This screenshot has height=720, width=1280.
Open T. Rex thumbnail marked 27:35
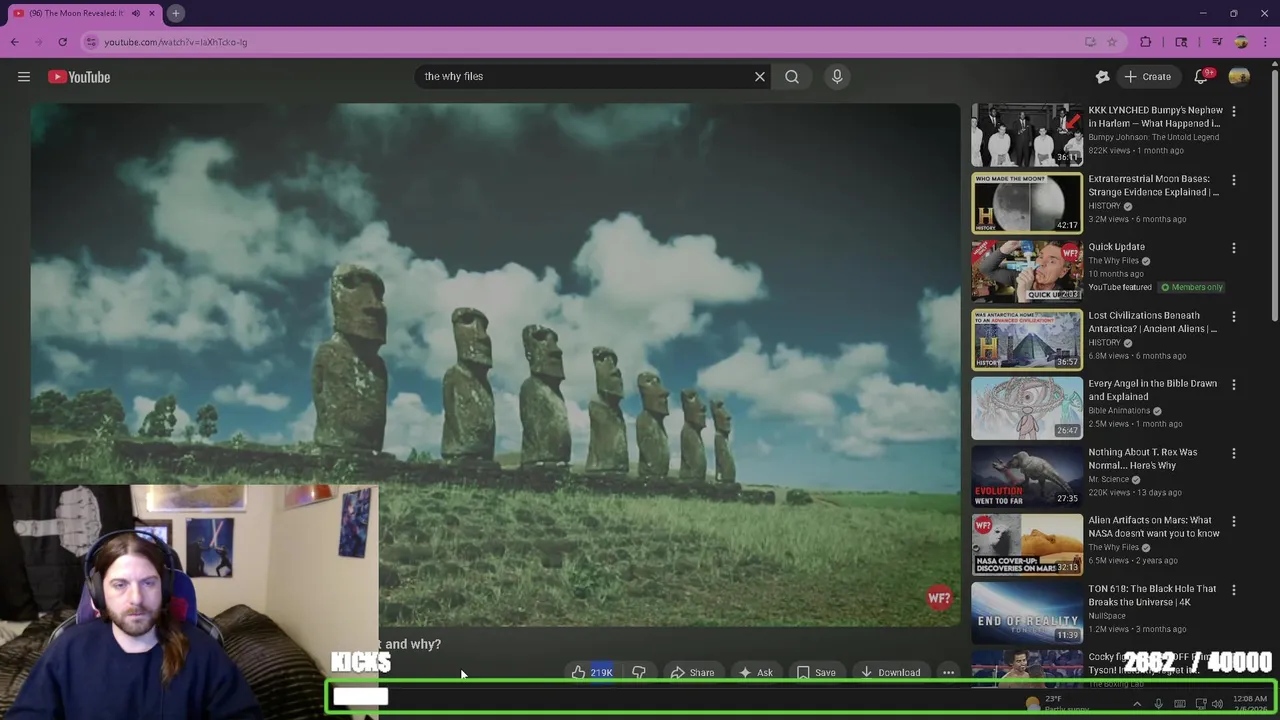[x=1027, y=476]
